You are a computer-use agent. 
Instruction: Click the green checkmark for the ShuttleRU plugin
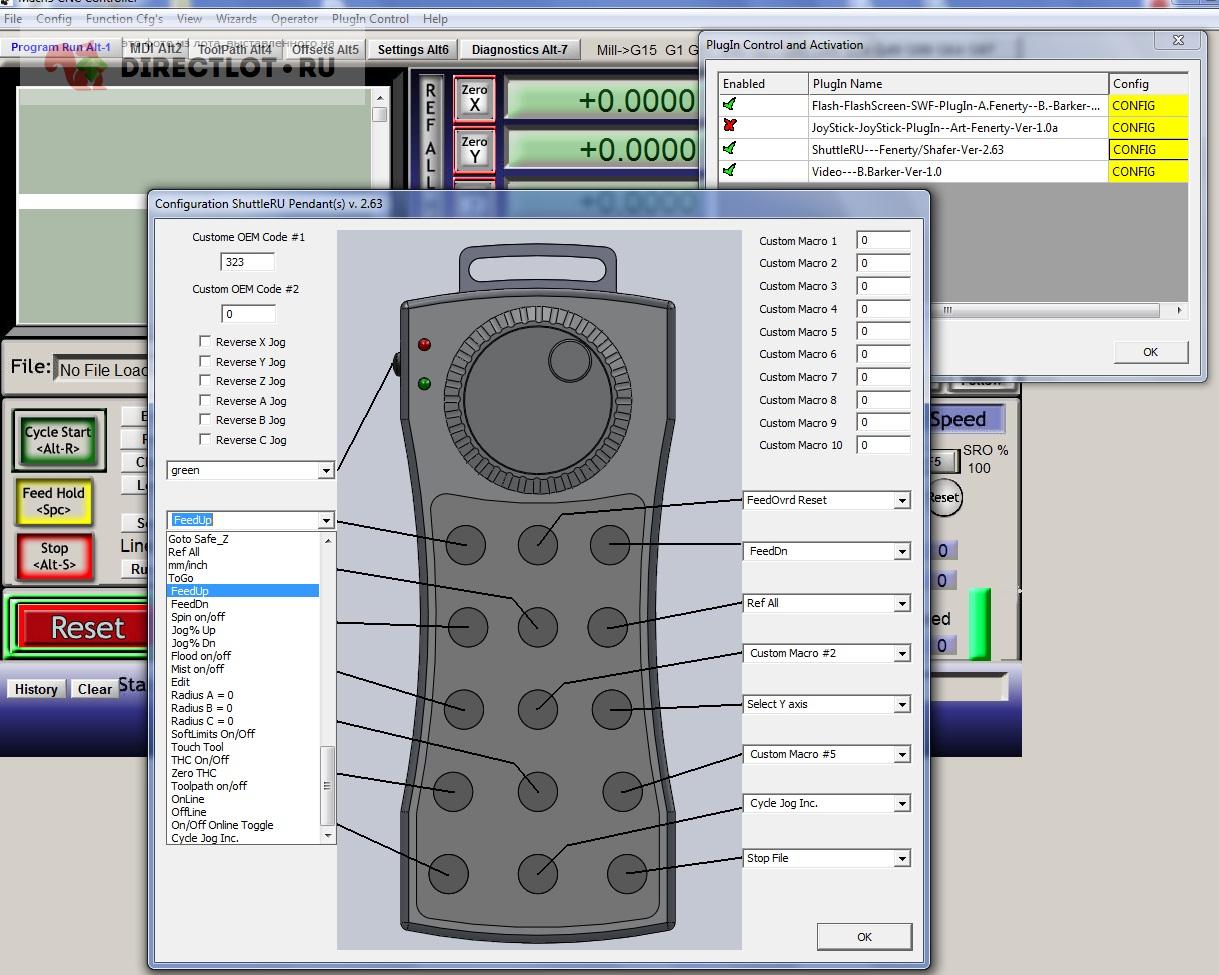pyautogui.click(x=730, y=149)
